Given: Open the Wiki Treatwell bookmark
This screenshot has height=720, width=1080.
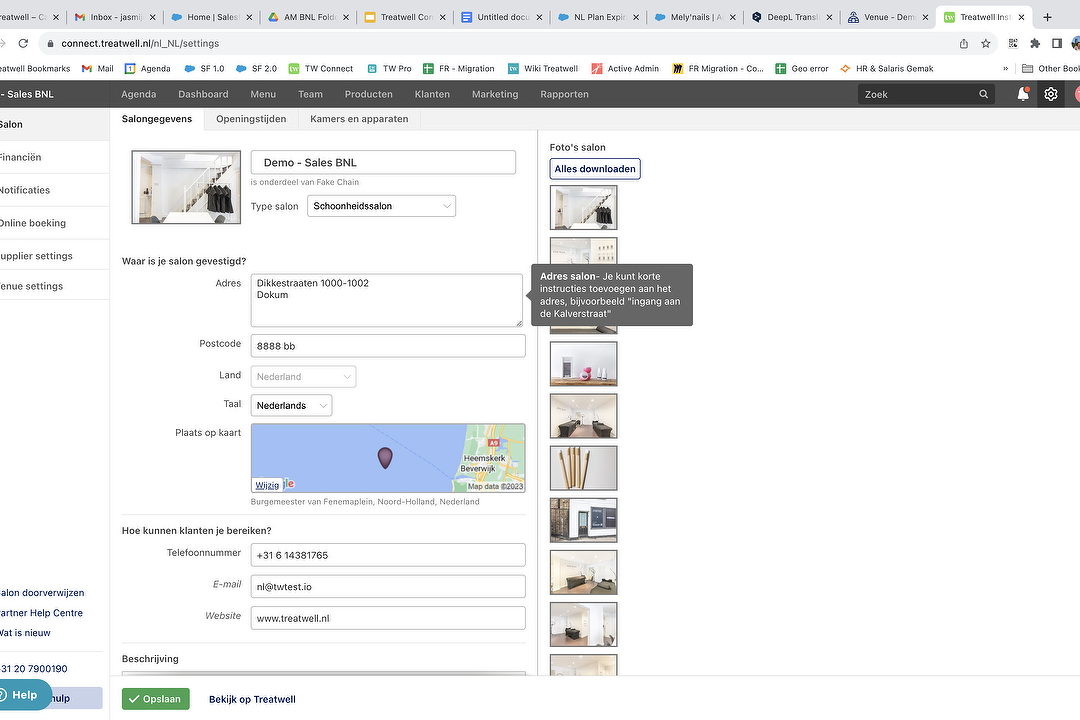Looking at the screenshot, I should tap(543, 68).
